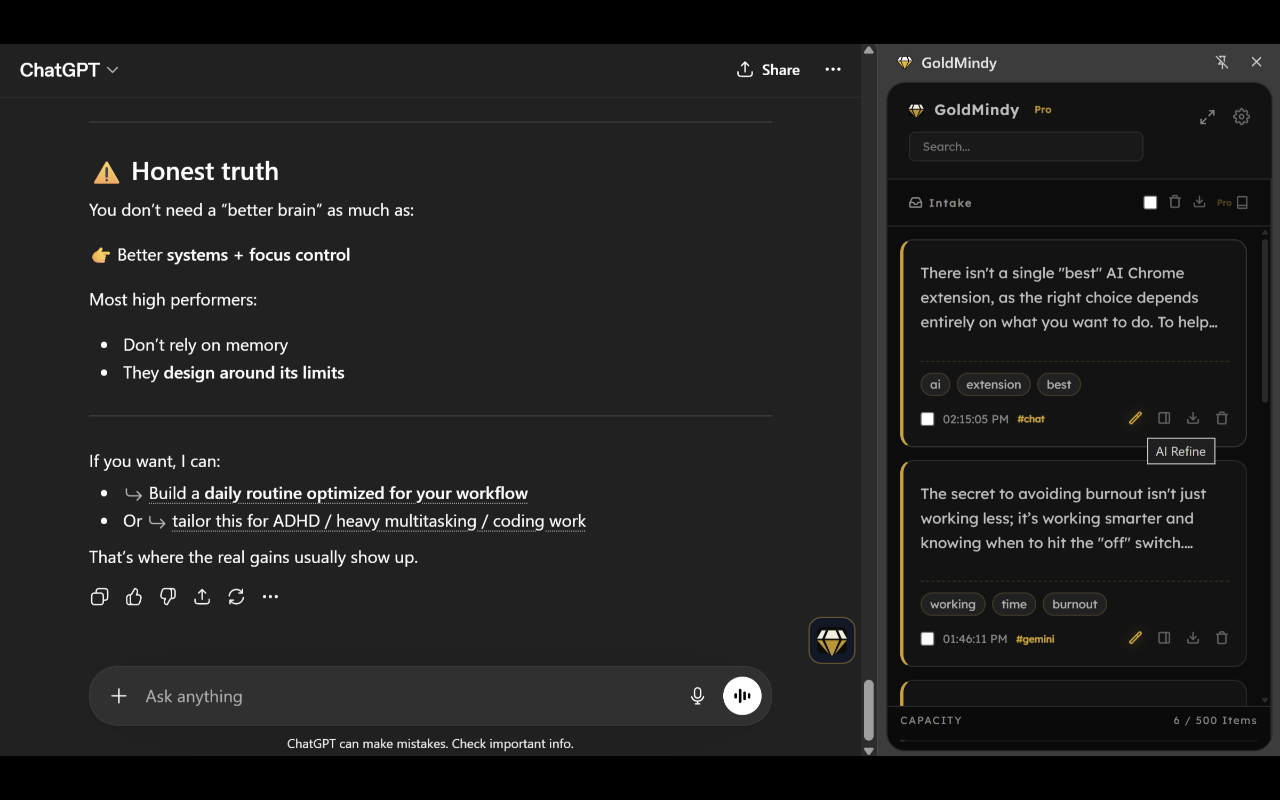The height and width of the screenshot is (800, 1280).
Task: Unpin the GoldMindy side panel
Action: point(1222,62)
